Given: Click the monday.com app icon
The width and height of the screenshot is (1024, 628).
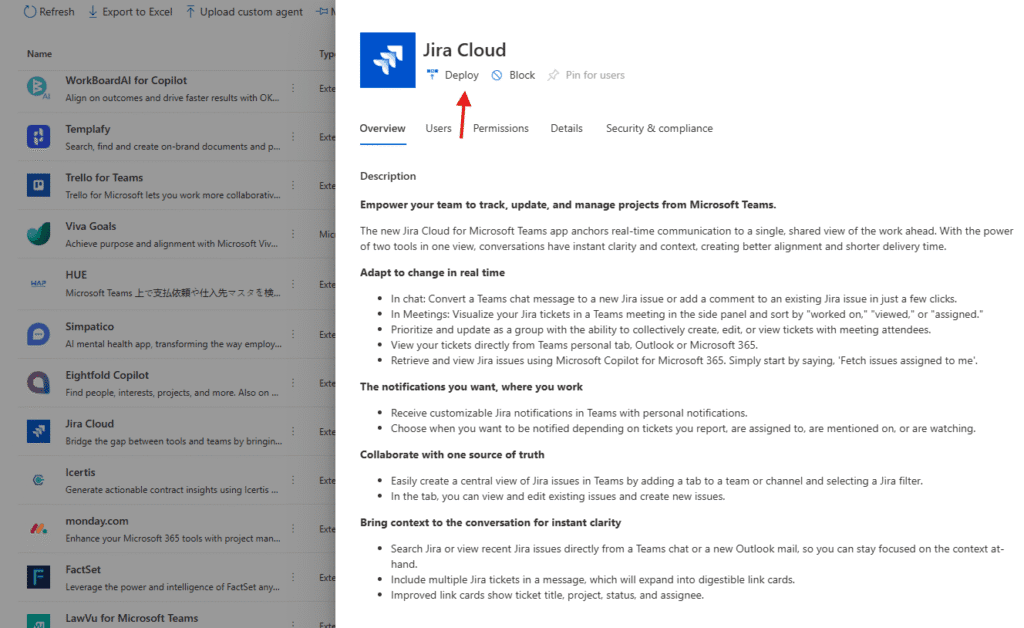Looking at the screenshot, I should click(x=38, y=528).
